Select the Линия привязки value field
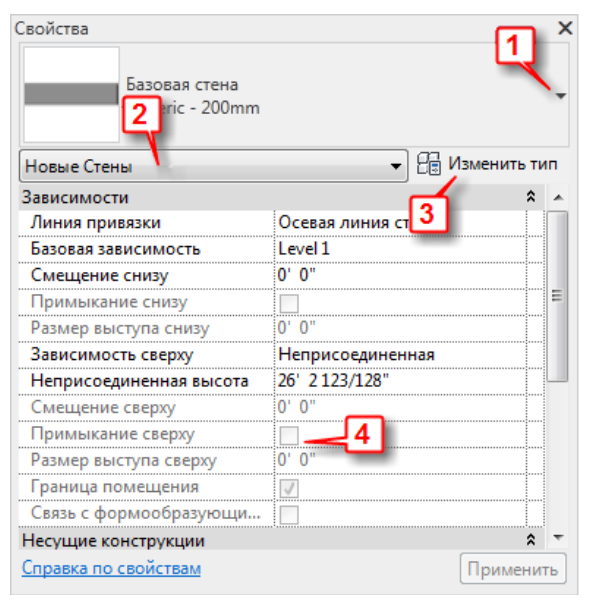This screenshot has height=607, width=592. coord(400,223)
